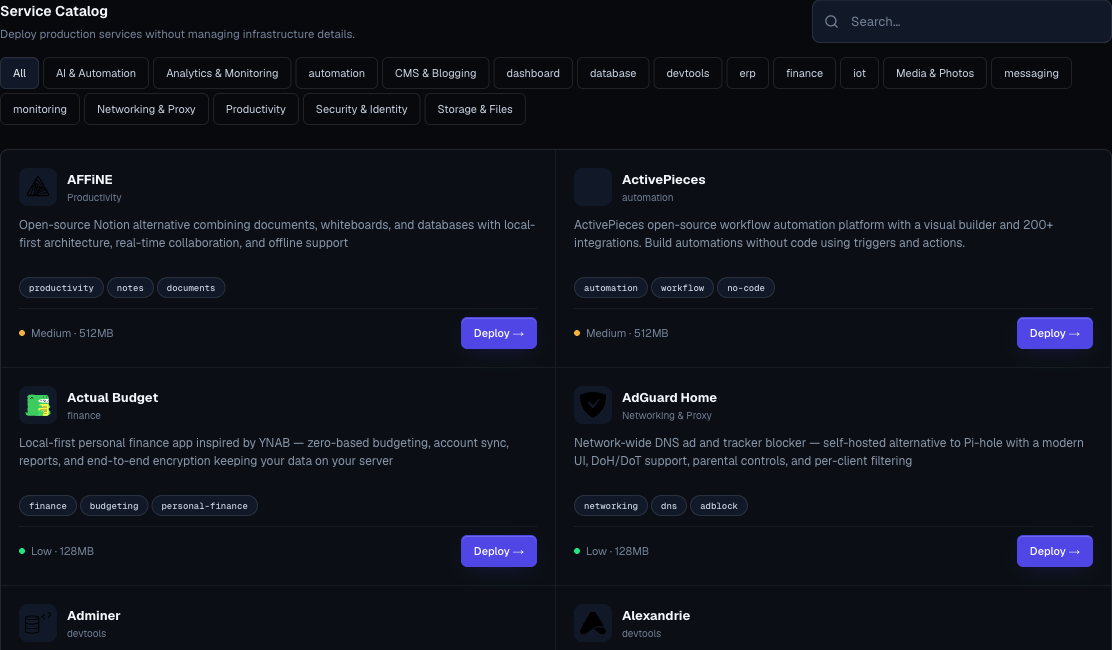1112x650 pixels.
Task: Click the finance tag on Actual Budget
Action: click(48, 505)
